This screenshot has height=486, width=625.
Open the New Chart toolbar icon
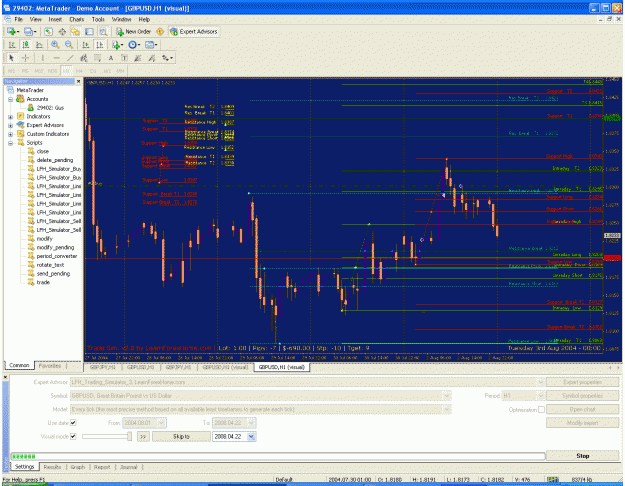pos(12,31)
